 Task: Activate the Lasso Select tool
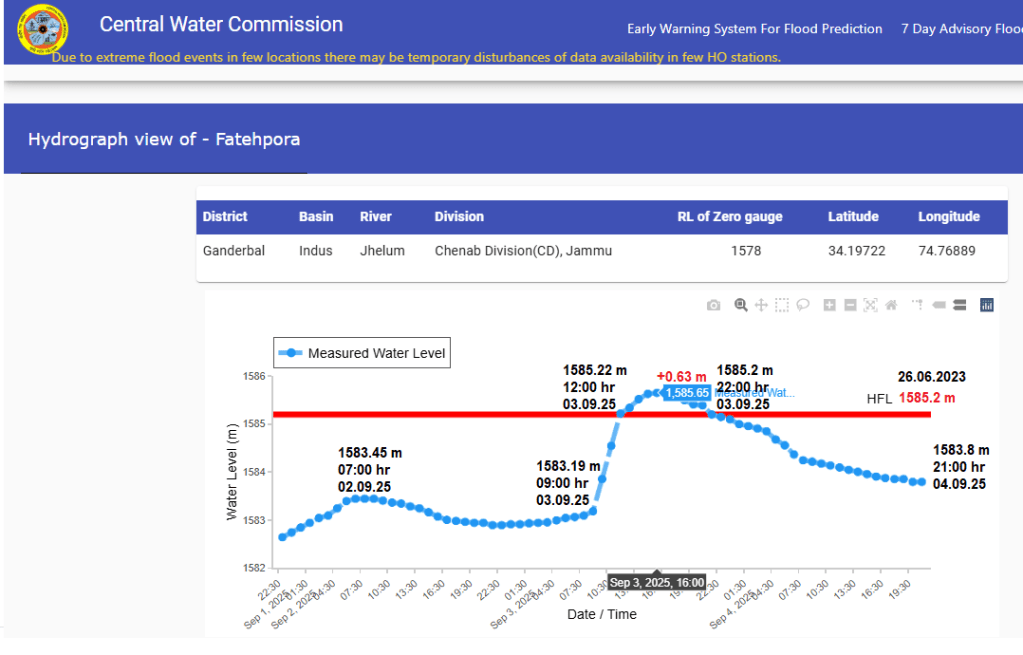802,305
